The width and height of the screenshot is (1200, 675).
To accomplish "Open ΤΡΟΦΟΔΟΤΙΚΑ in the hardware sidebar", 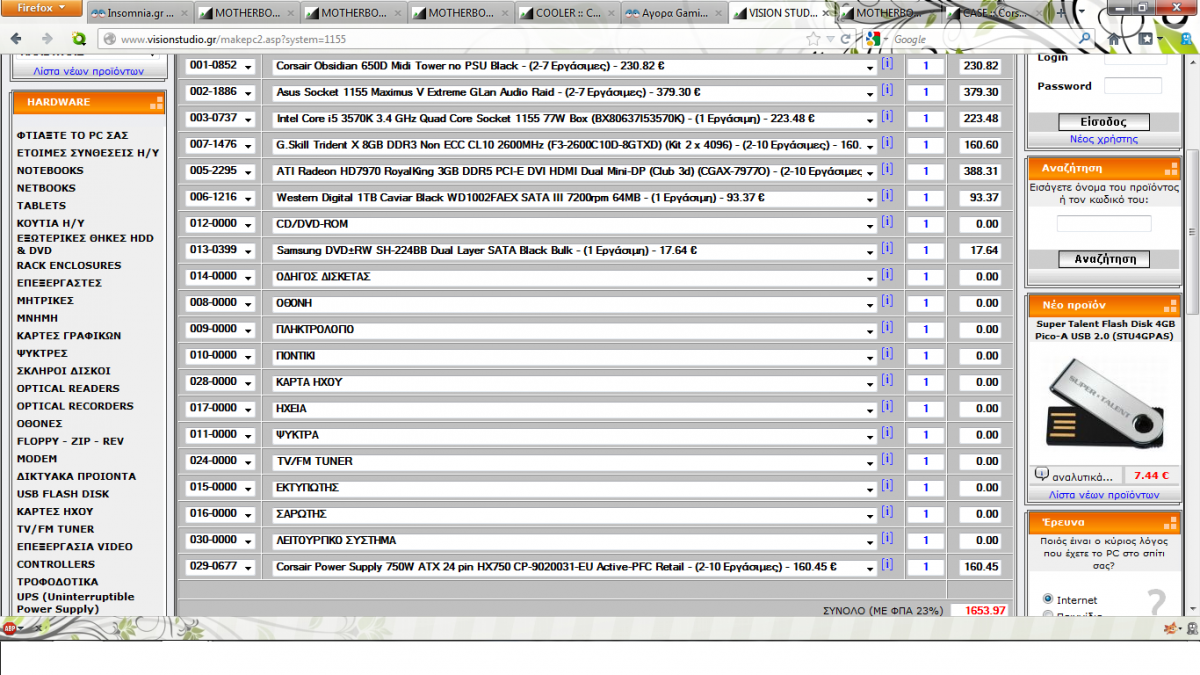I will point(57,581).
